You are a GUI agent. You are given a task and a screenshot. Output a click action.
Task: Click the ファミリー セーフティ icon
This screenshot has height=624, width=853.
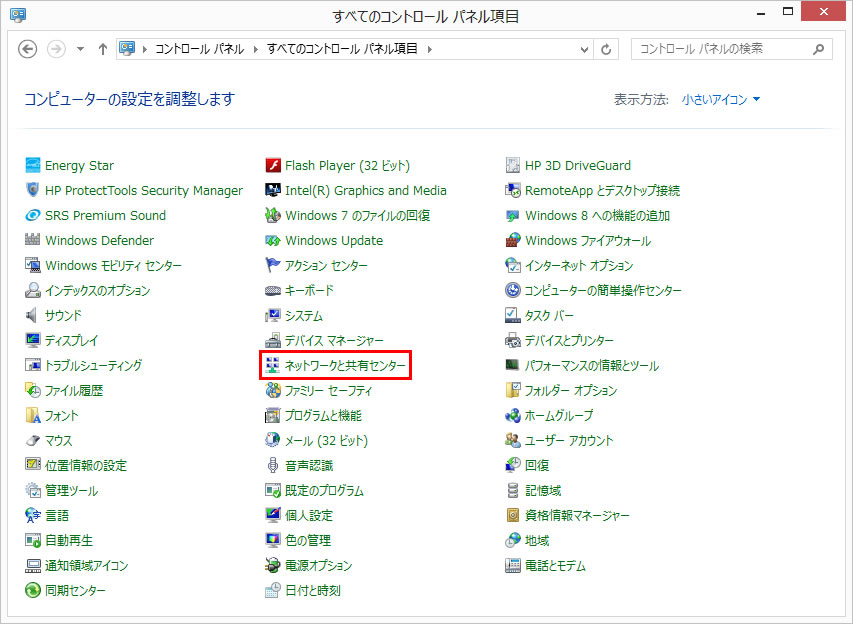coord(273,390)
